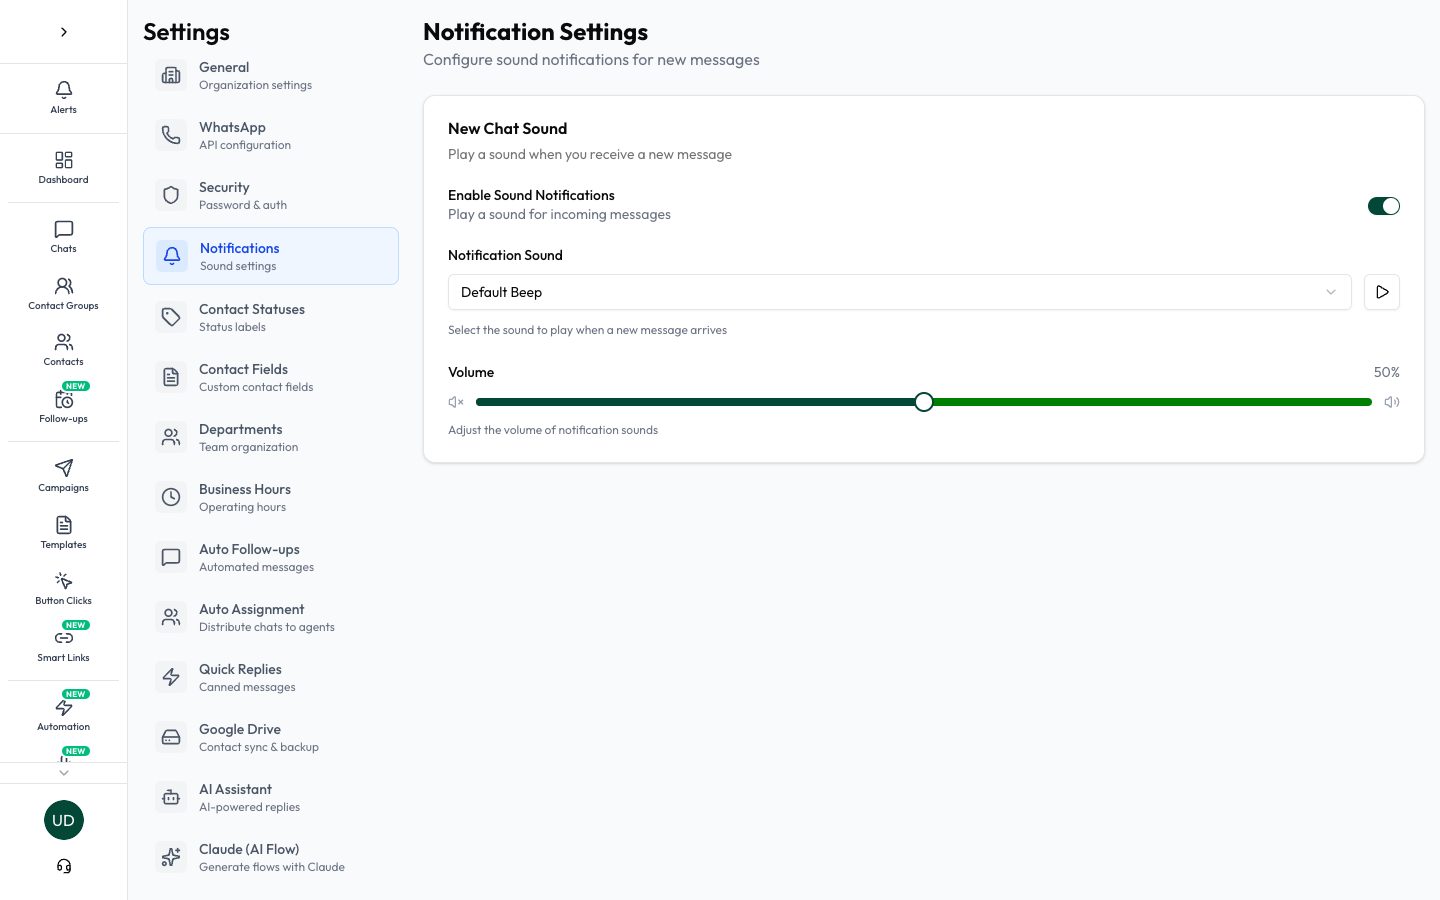Open Contact Fields settings

pos(271,377)
